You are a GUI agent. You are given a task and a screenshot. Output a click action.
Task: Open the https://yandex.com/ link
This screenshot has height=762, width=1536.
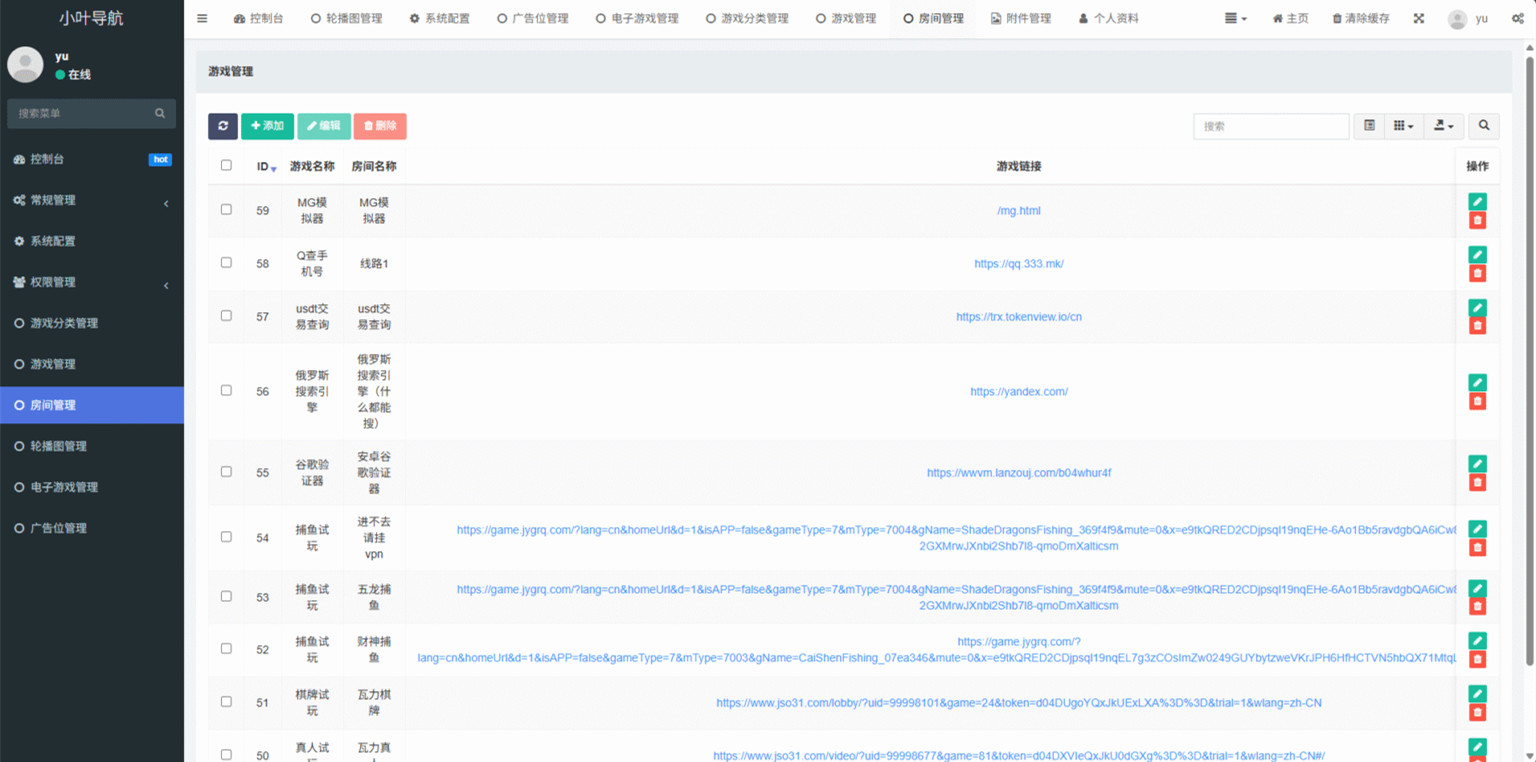coord(1018,392)
